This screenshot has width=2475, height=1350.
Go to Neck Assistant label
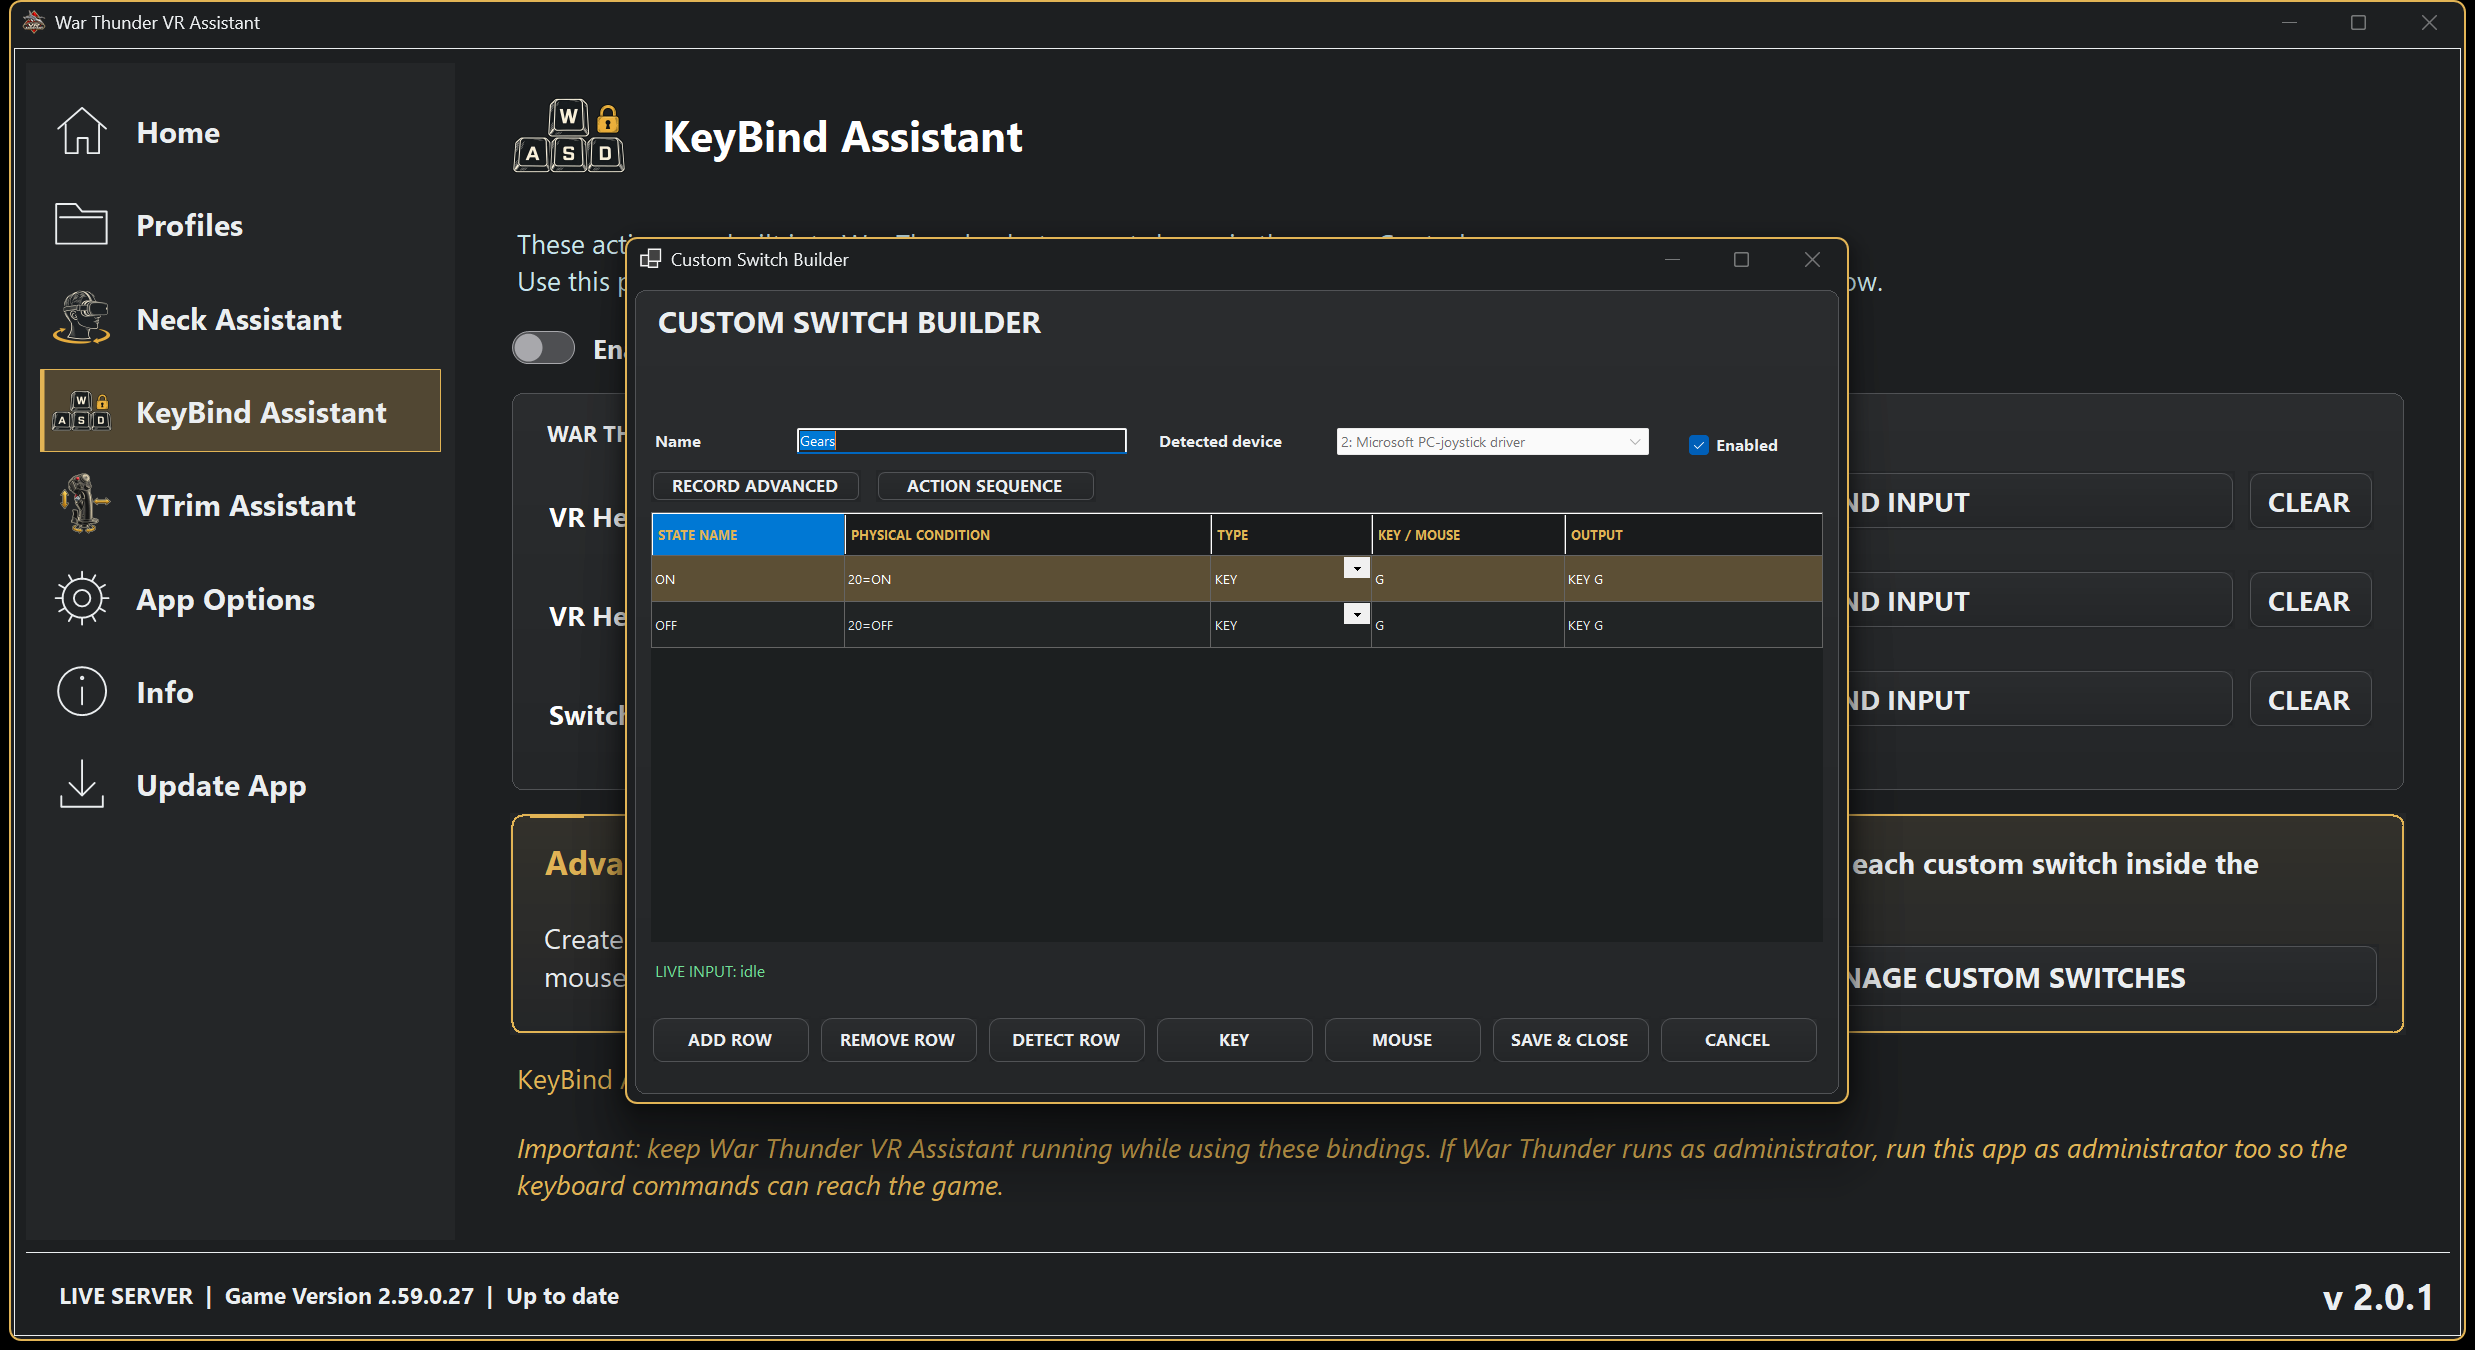tap(239, 319)
